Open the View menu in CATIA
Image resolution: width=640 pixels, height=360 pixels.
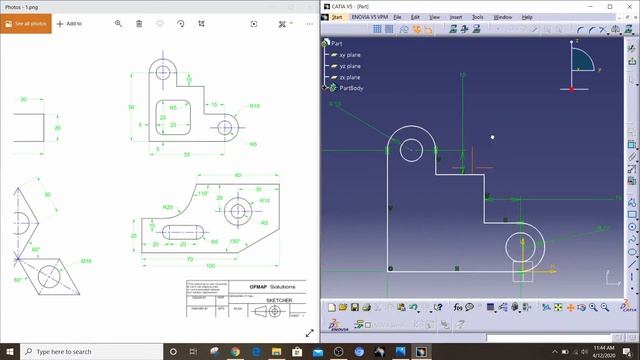(434, 17)
